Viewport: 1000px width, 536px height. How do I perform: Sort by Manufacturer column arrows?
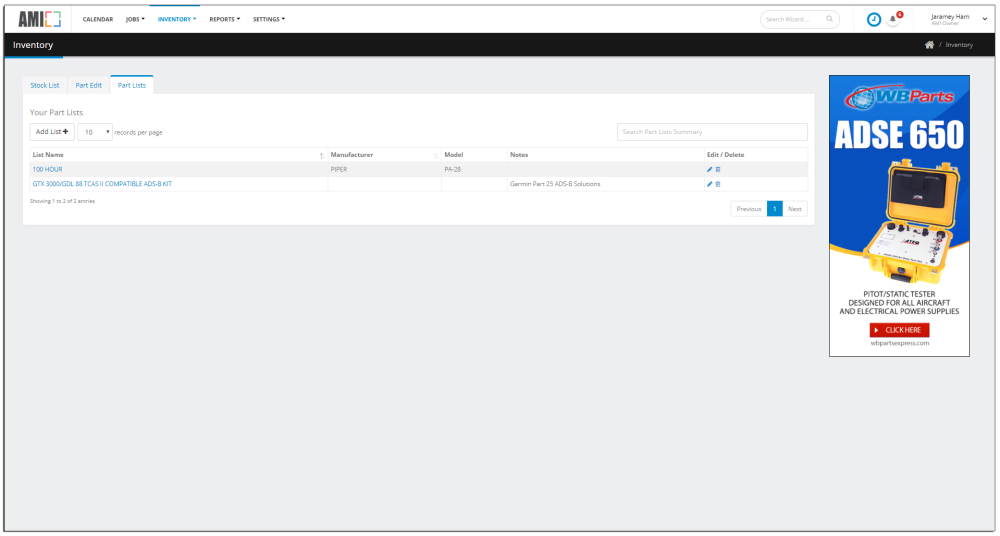pyautogui.click(x=436, y=155)
